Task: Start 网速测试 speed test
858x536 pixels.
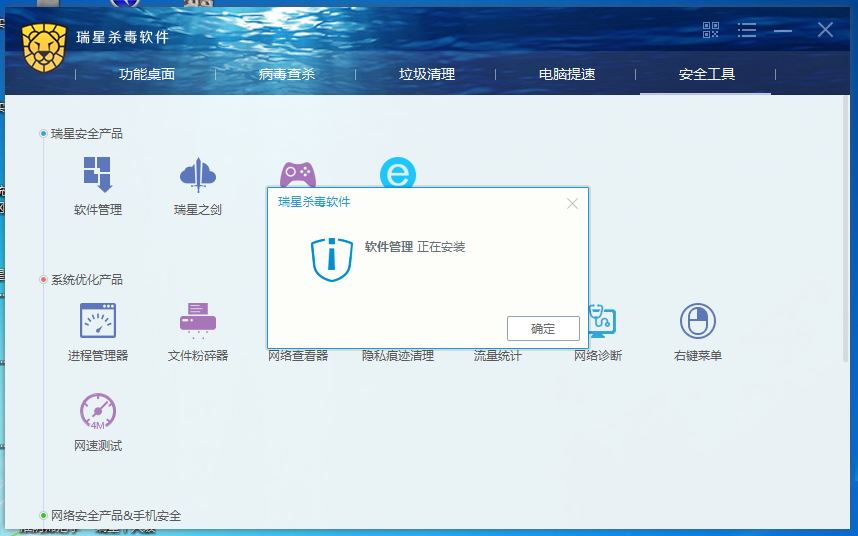Action: pos(97,411)
